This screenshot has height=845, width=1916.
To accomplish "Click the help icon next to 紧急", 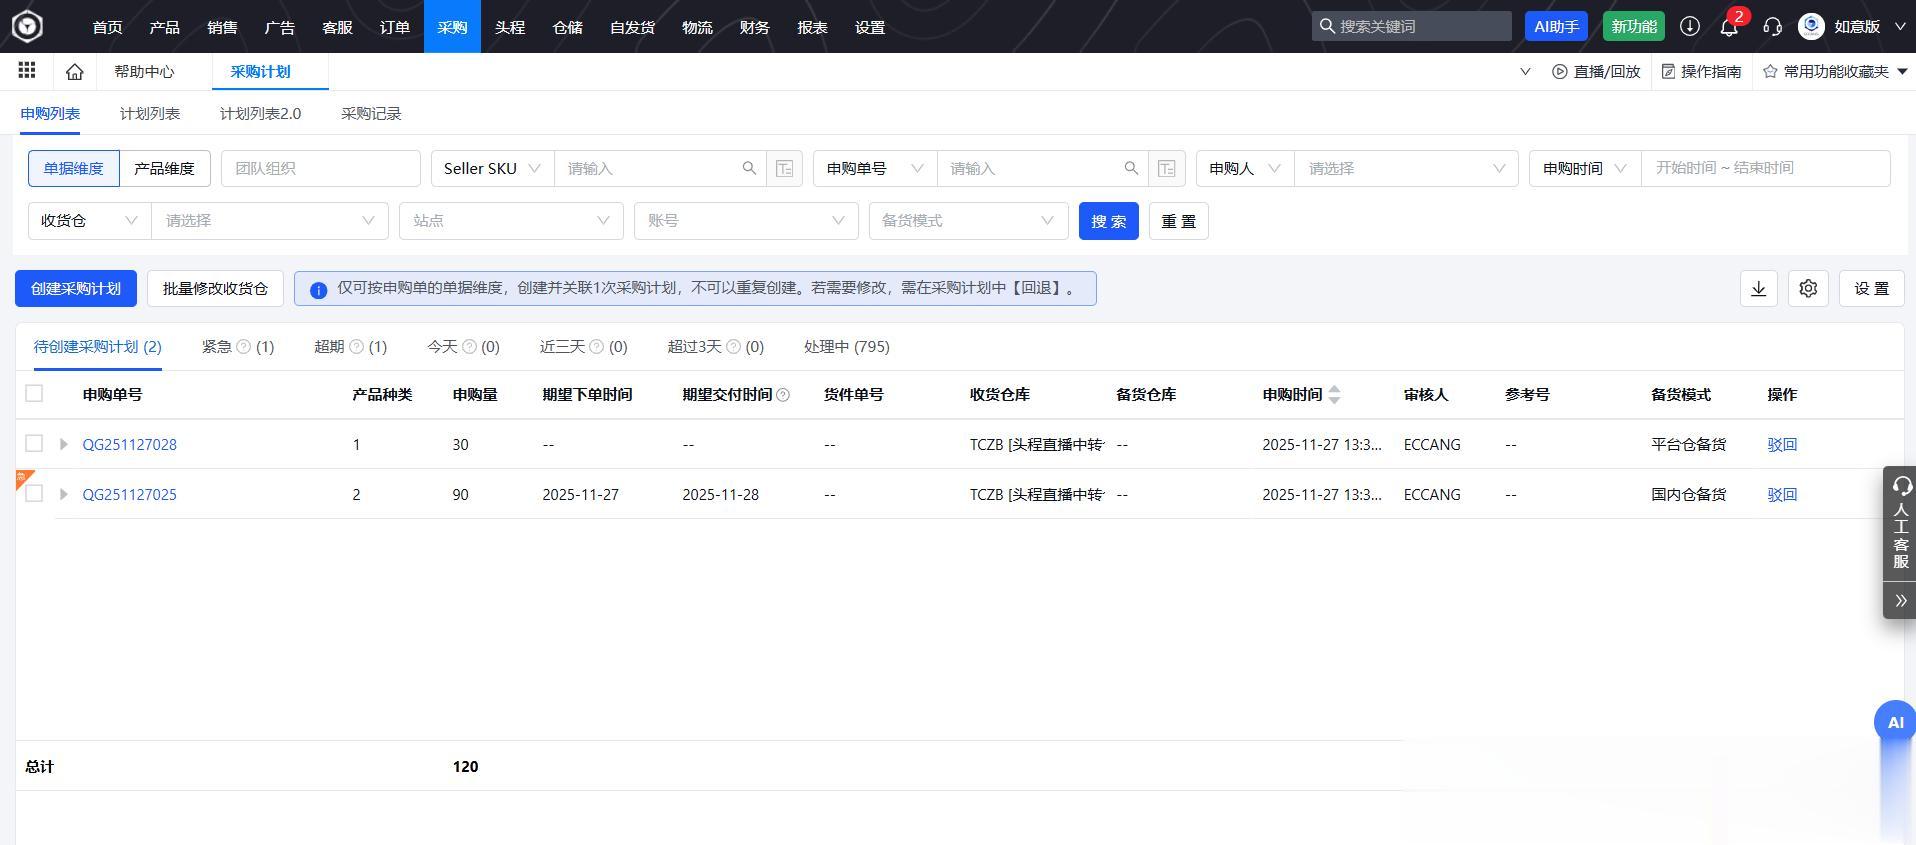I will click(243, 346).
